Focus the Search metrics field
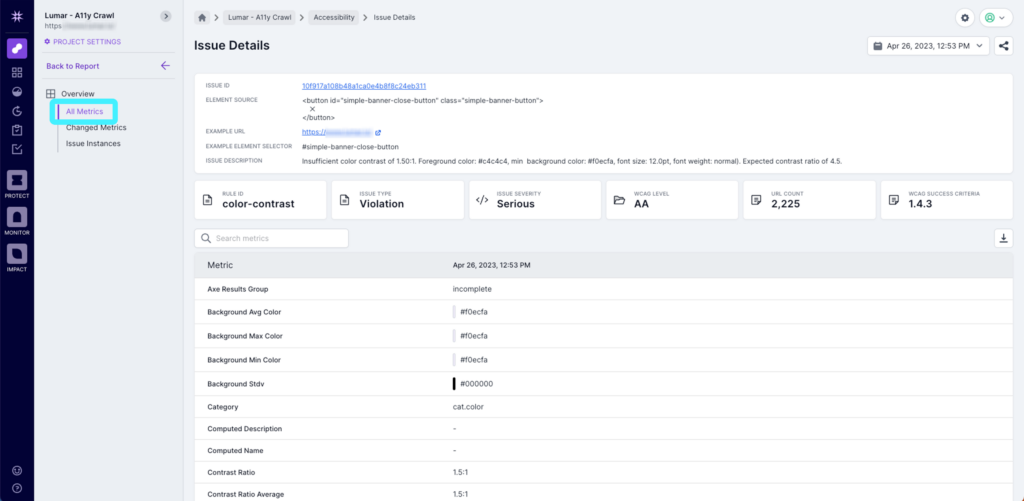Viewport: 1024px width, 501px height. (x=271, y=238)
